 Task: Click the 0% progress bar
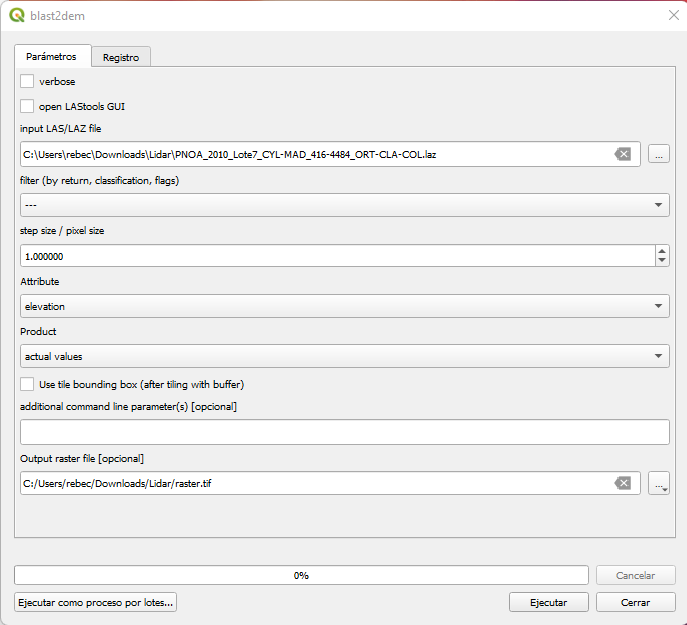coord(301,575)
